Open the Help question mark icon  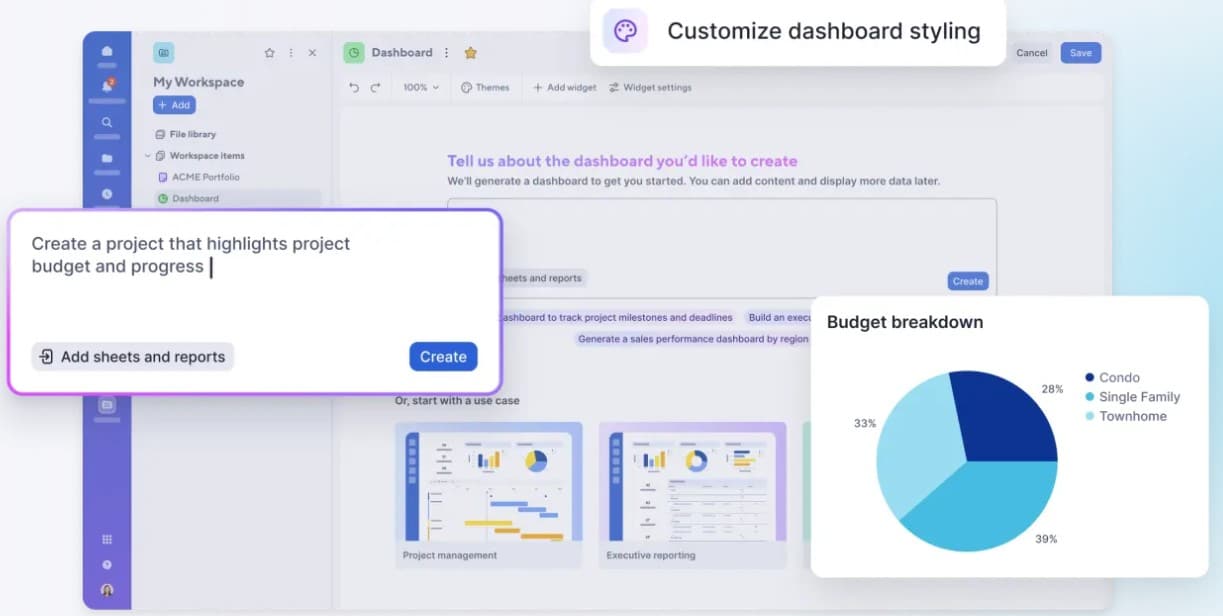point(107,564)
